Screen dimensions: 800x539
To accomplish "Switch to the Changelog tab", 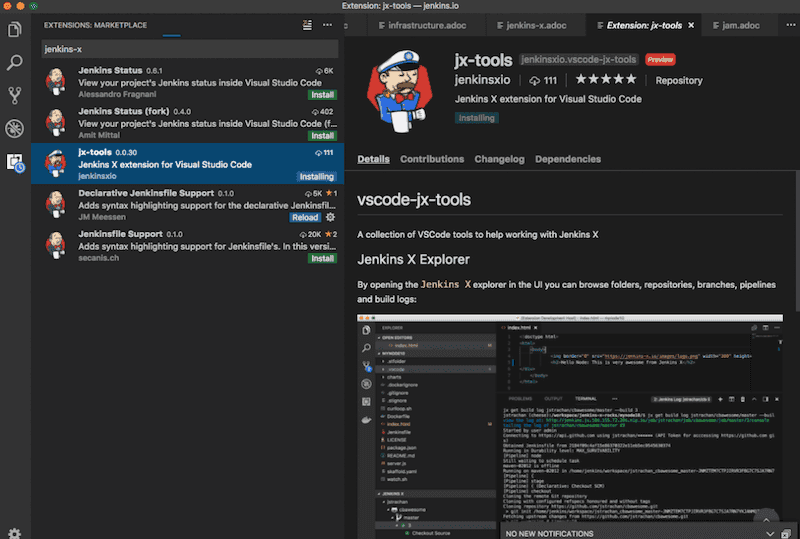I will click(x=499, y=159).
